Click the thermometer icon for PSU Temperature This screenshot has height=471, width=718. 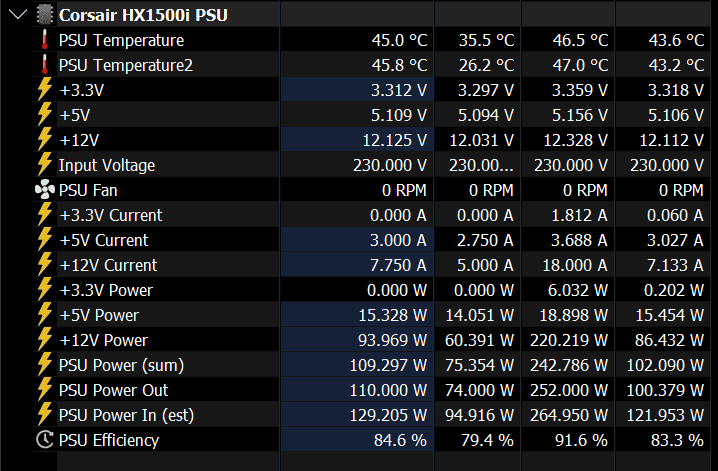click(x=44, y=40)
